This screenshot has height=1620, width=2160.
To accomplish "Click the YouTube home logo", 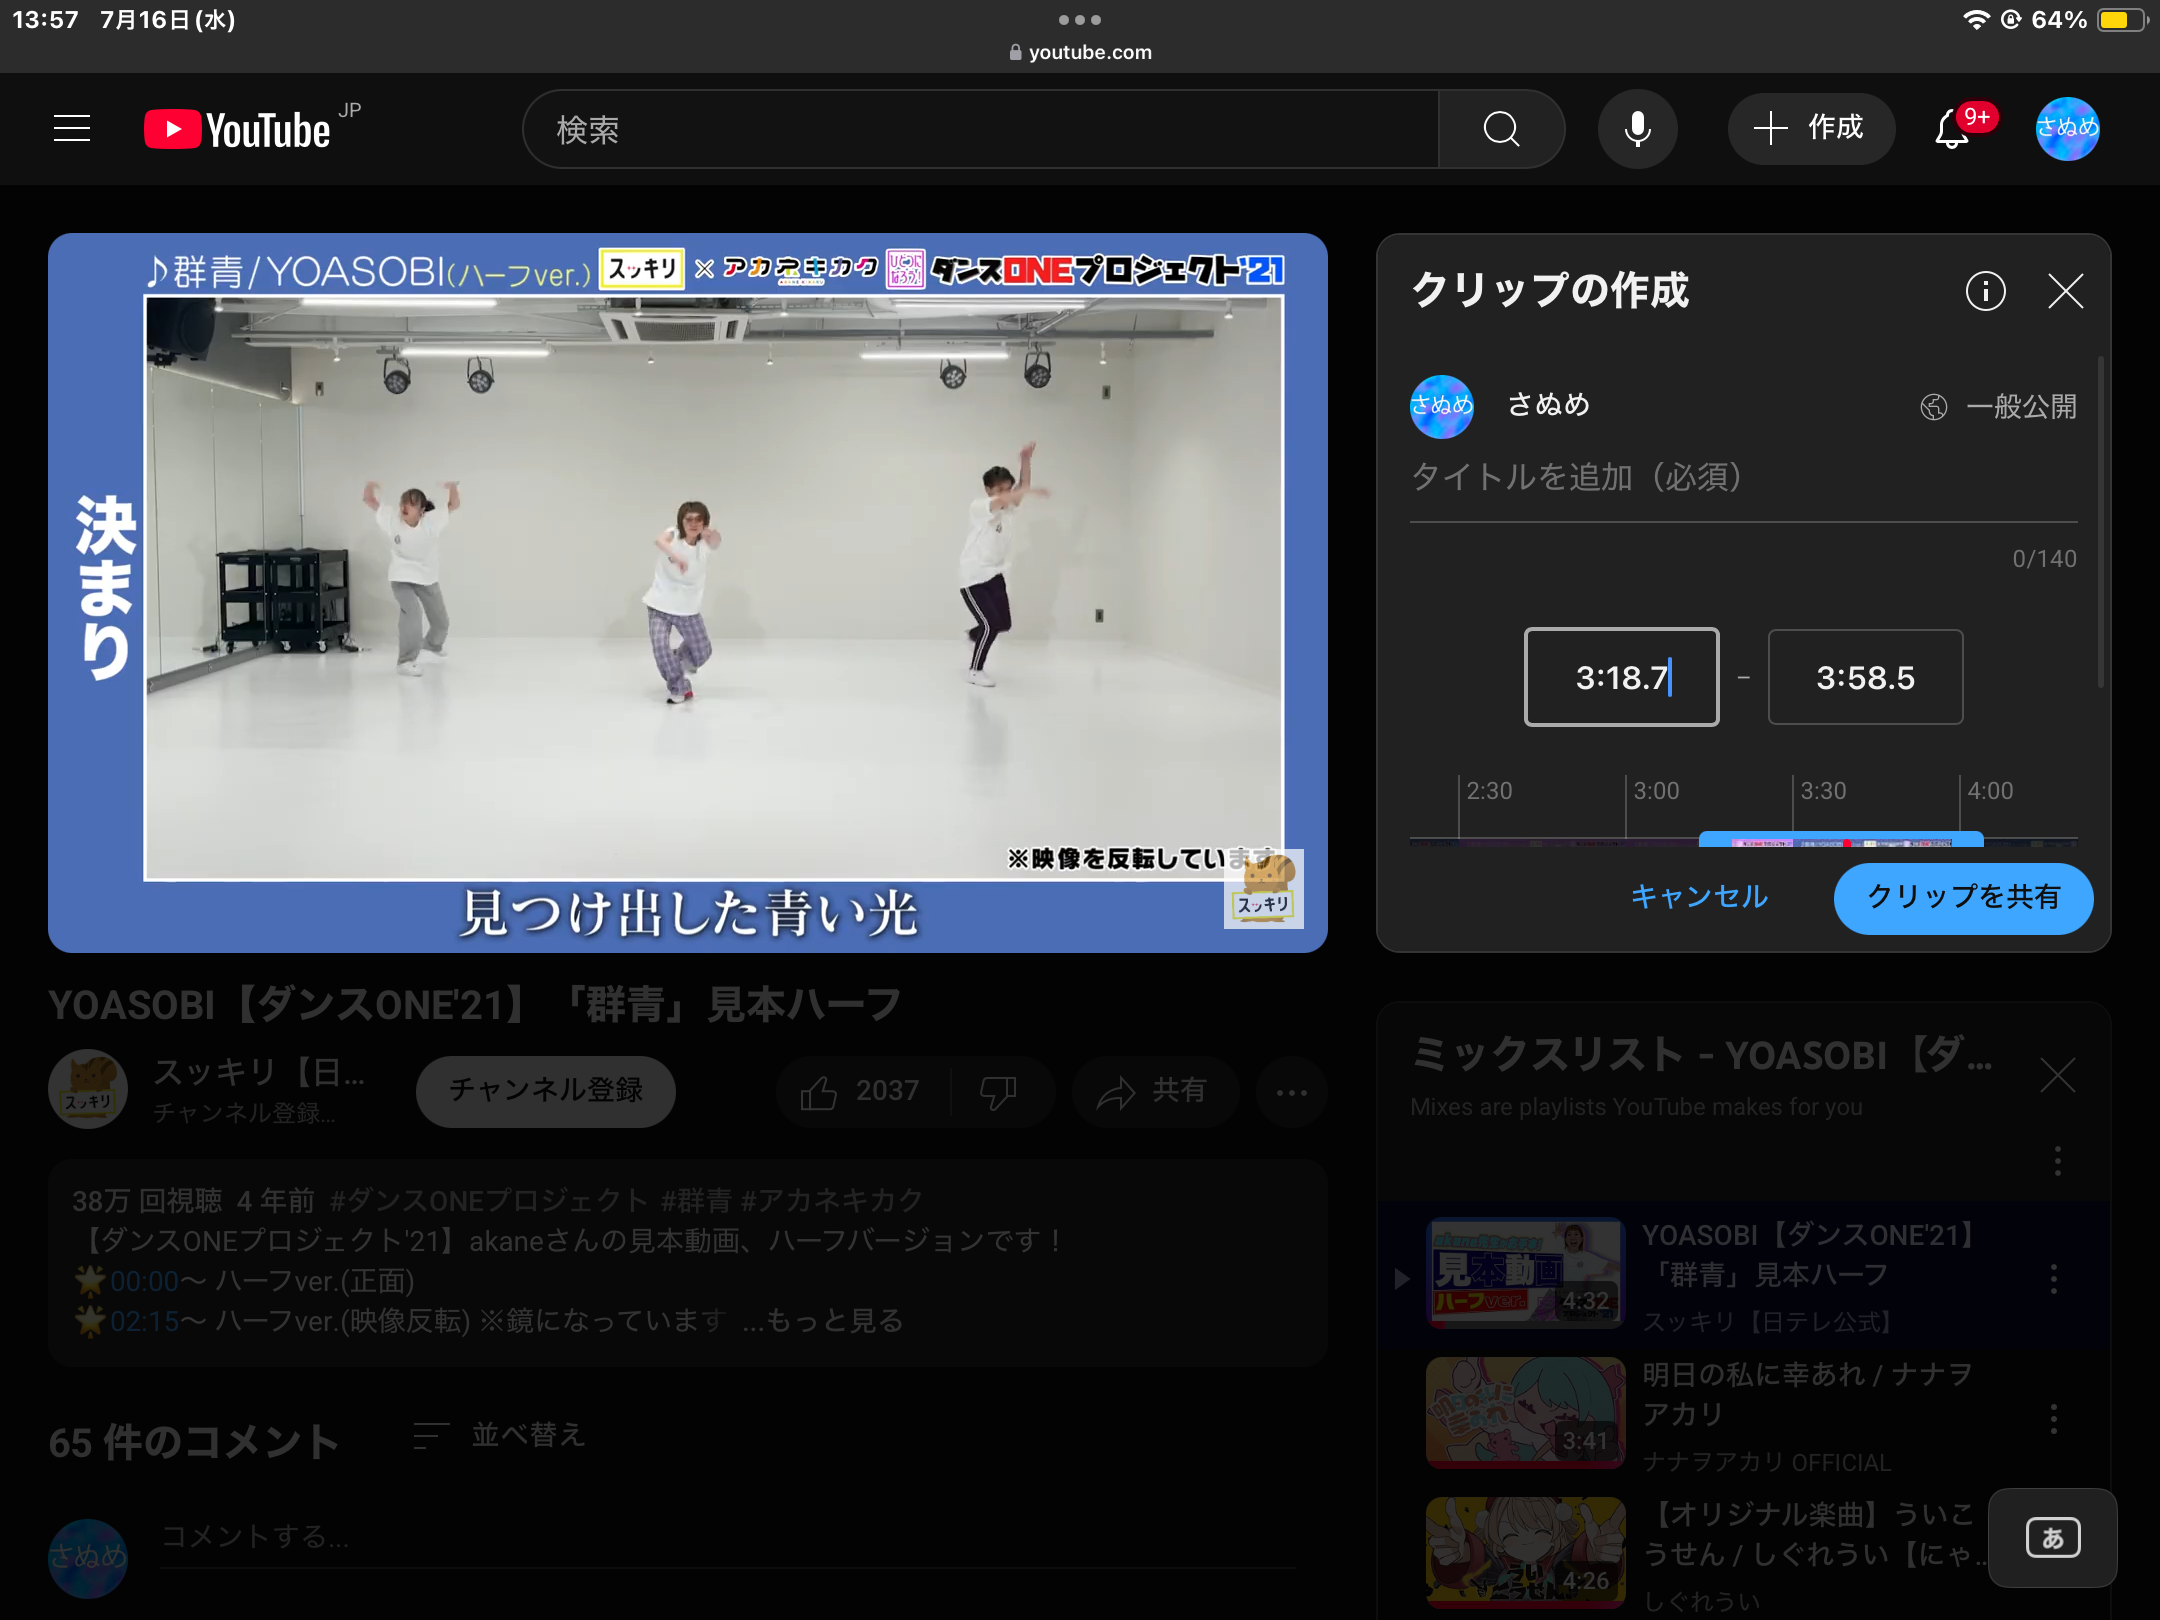I will tap(238, 130).
